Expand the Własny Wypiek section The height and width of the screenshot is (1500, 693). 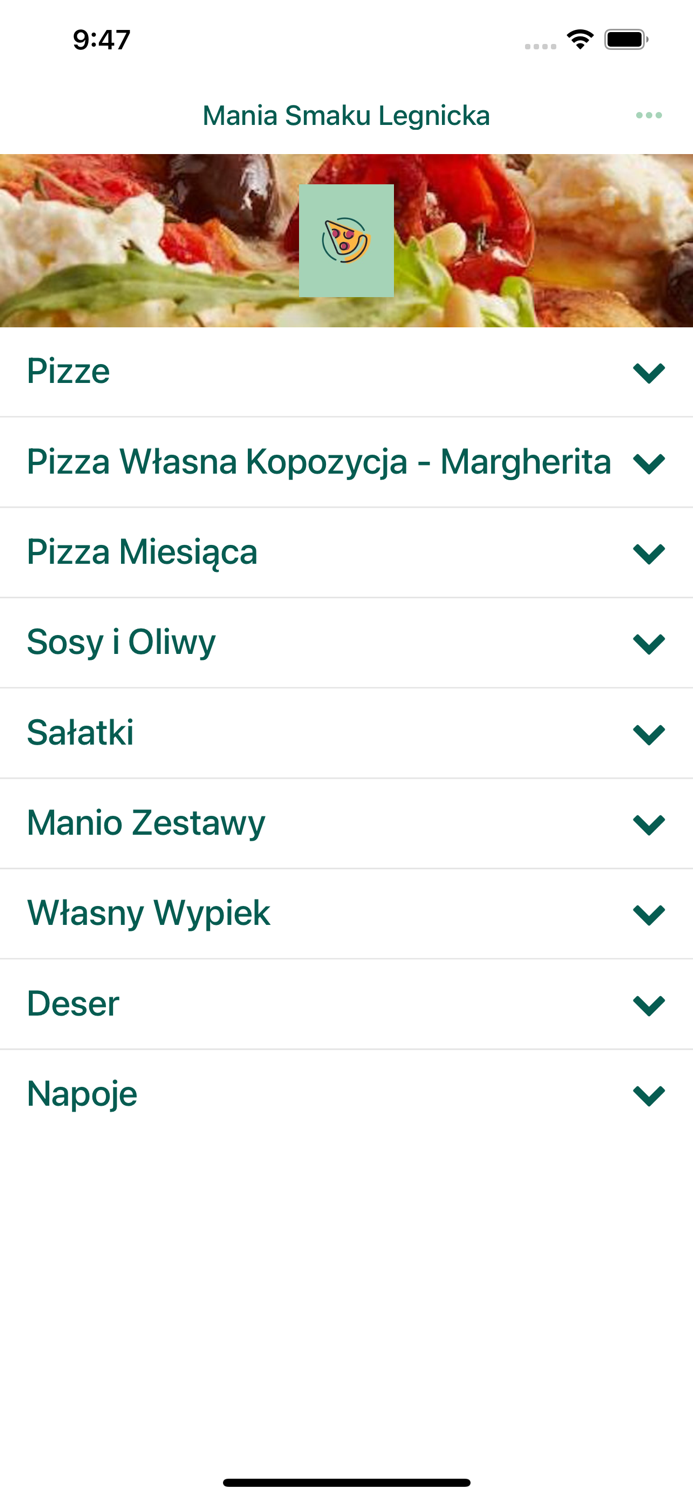pyautogui.click(x=649, y=913)
